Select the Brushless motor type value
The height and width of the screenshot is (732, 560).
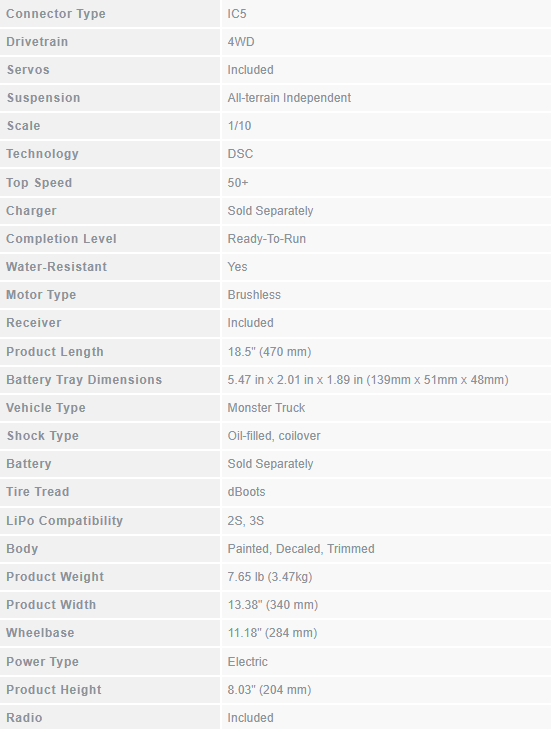click(x=254, y=295)
